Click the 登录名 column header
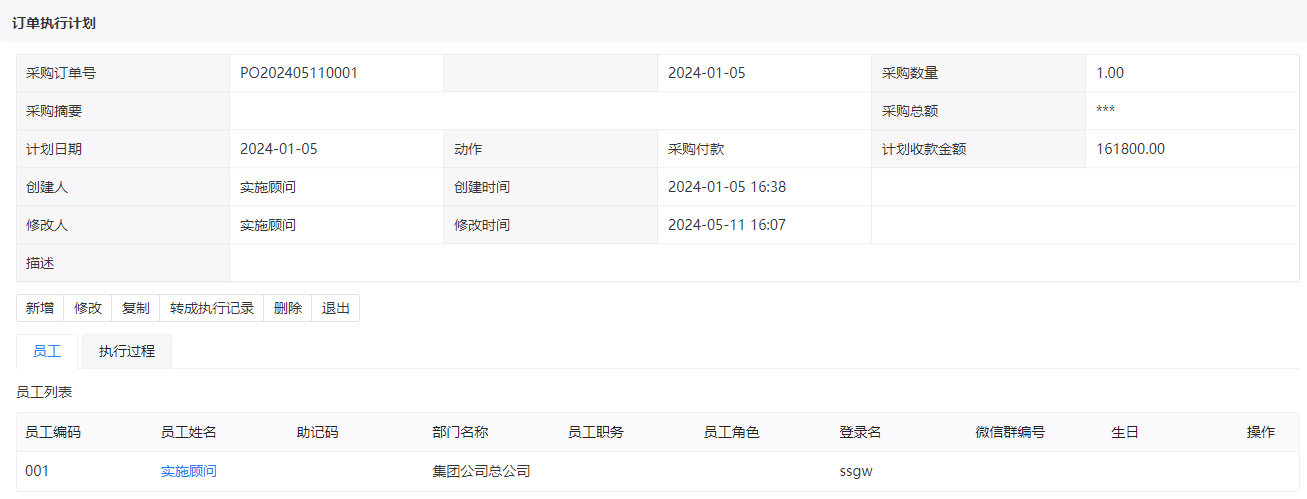Image resolution: width=1307 pixels, height=499 pixels. tap(860, 432)
